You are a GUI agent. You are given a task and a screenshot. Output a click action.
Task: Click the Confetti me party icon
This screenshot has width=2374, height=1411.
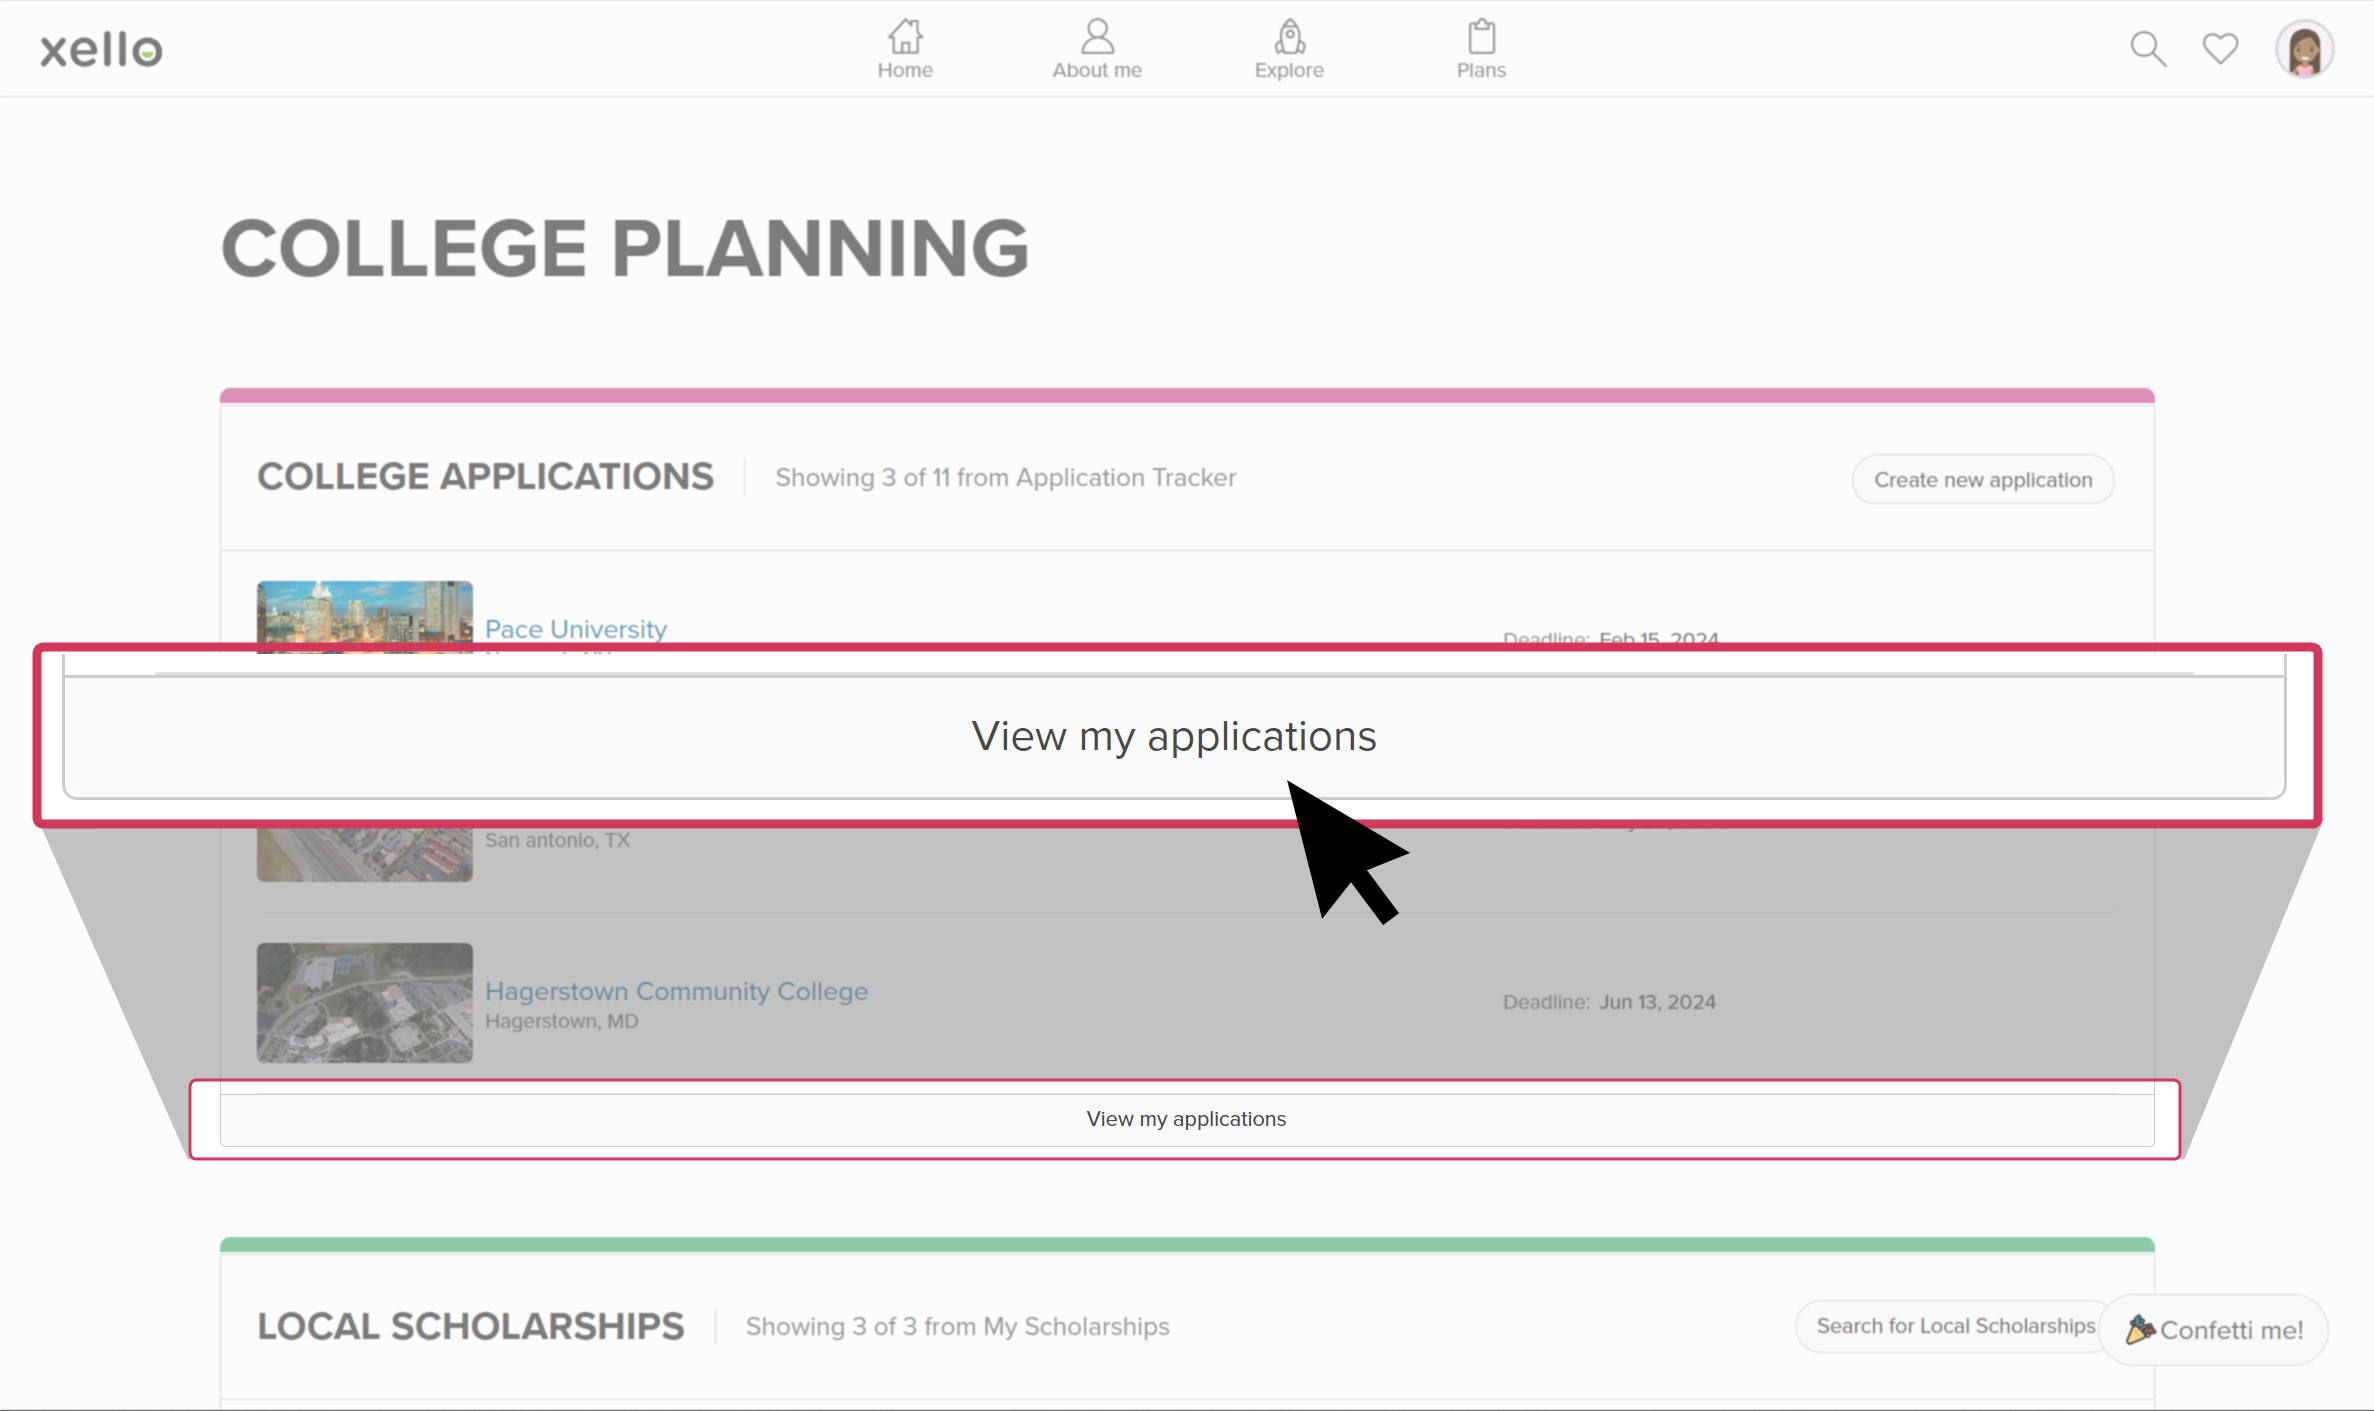pyautogui.click(x=2140, y=1329)
